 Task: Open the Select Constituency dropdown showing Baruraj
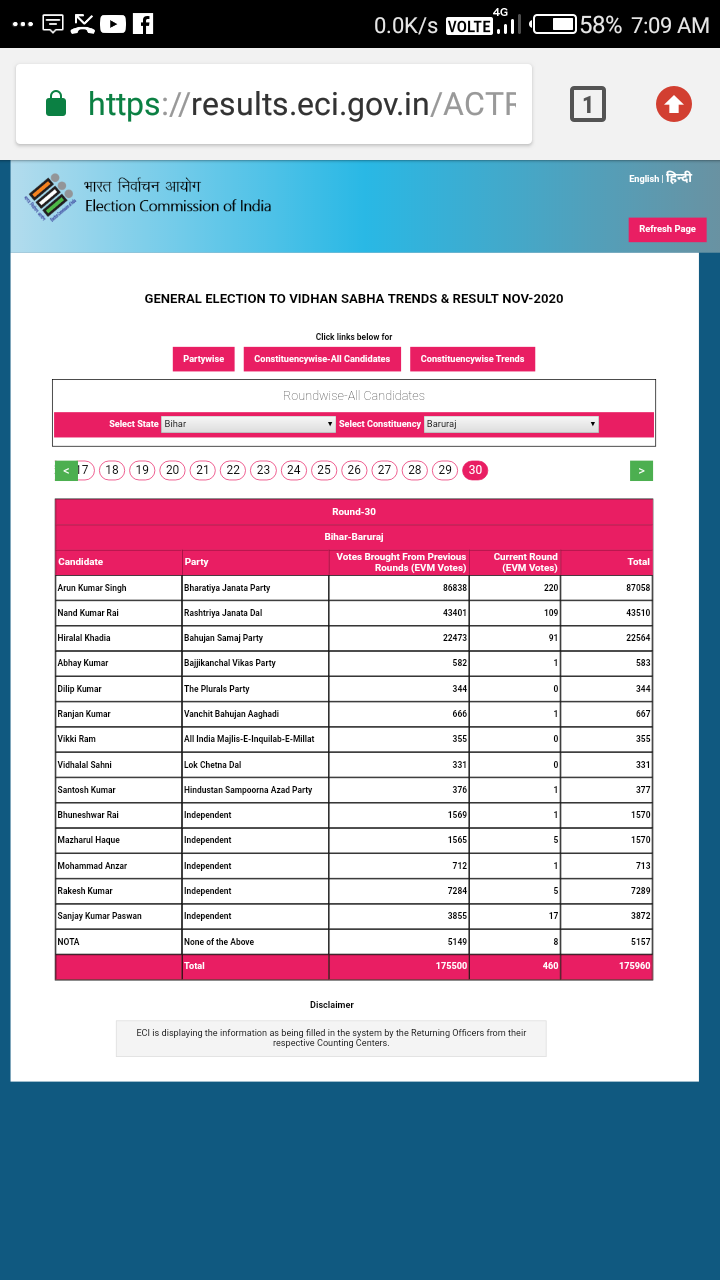pos(511,424)
